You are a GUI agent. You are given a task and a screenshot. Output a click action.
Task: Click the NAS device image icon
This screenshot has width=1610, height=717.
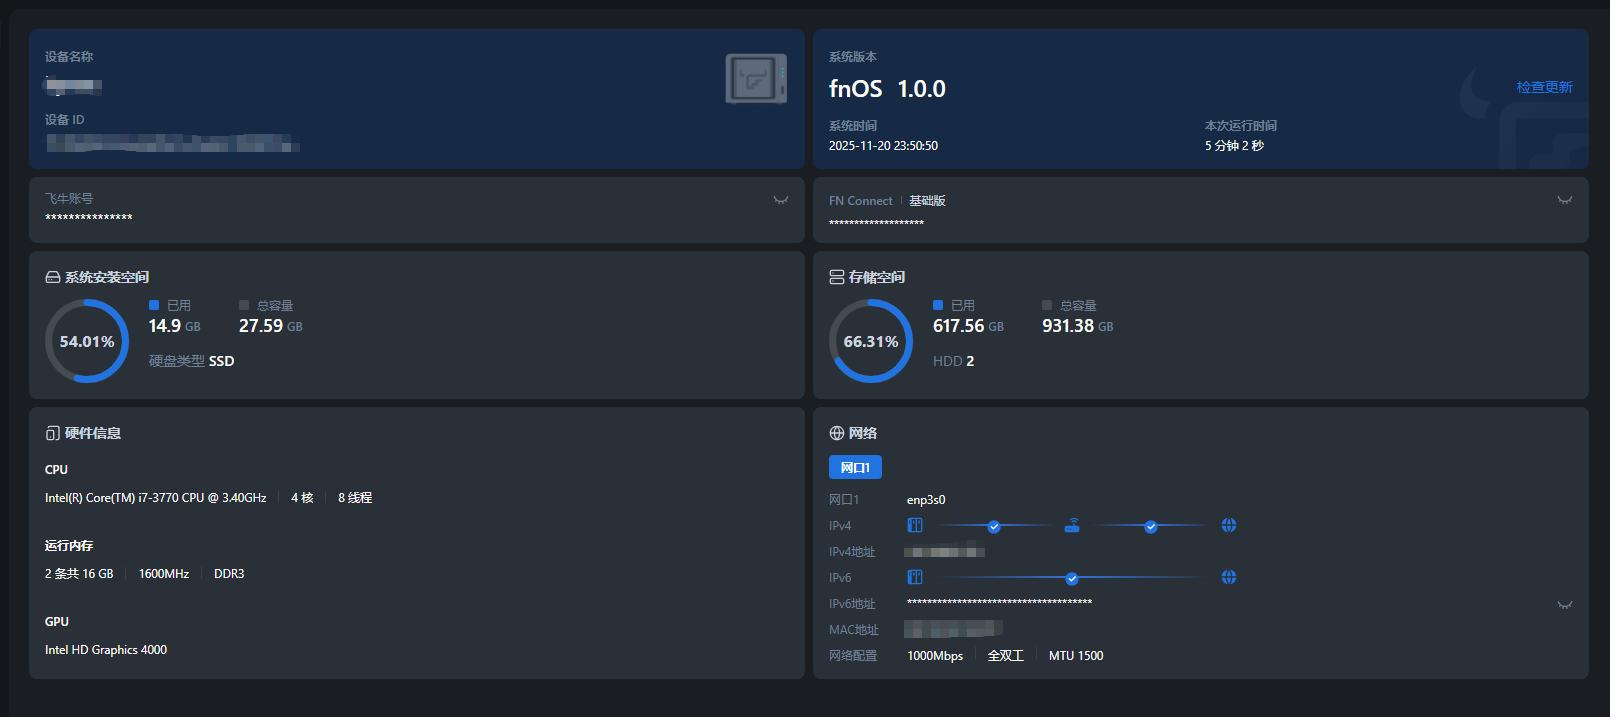(x=755, y=79)
